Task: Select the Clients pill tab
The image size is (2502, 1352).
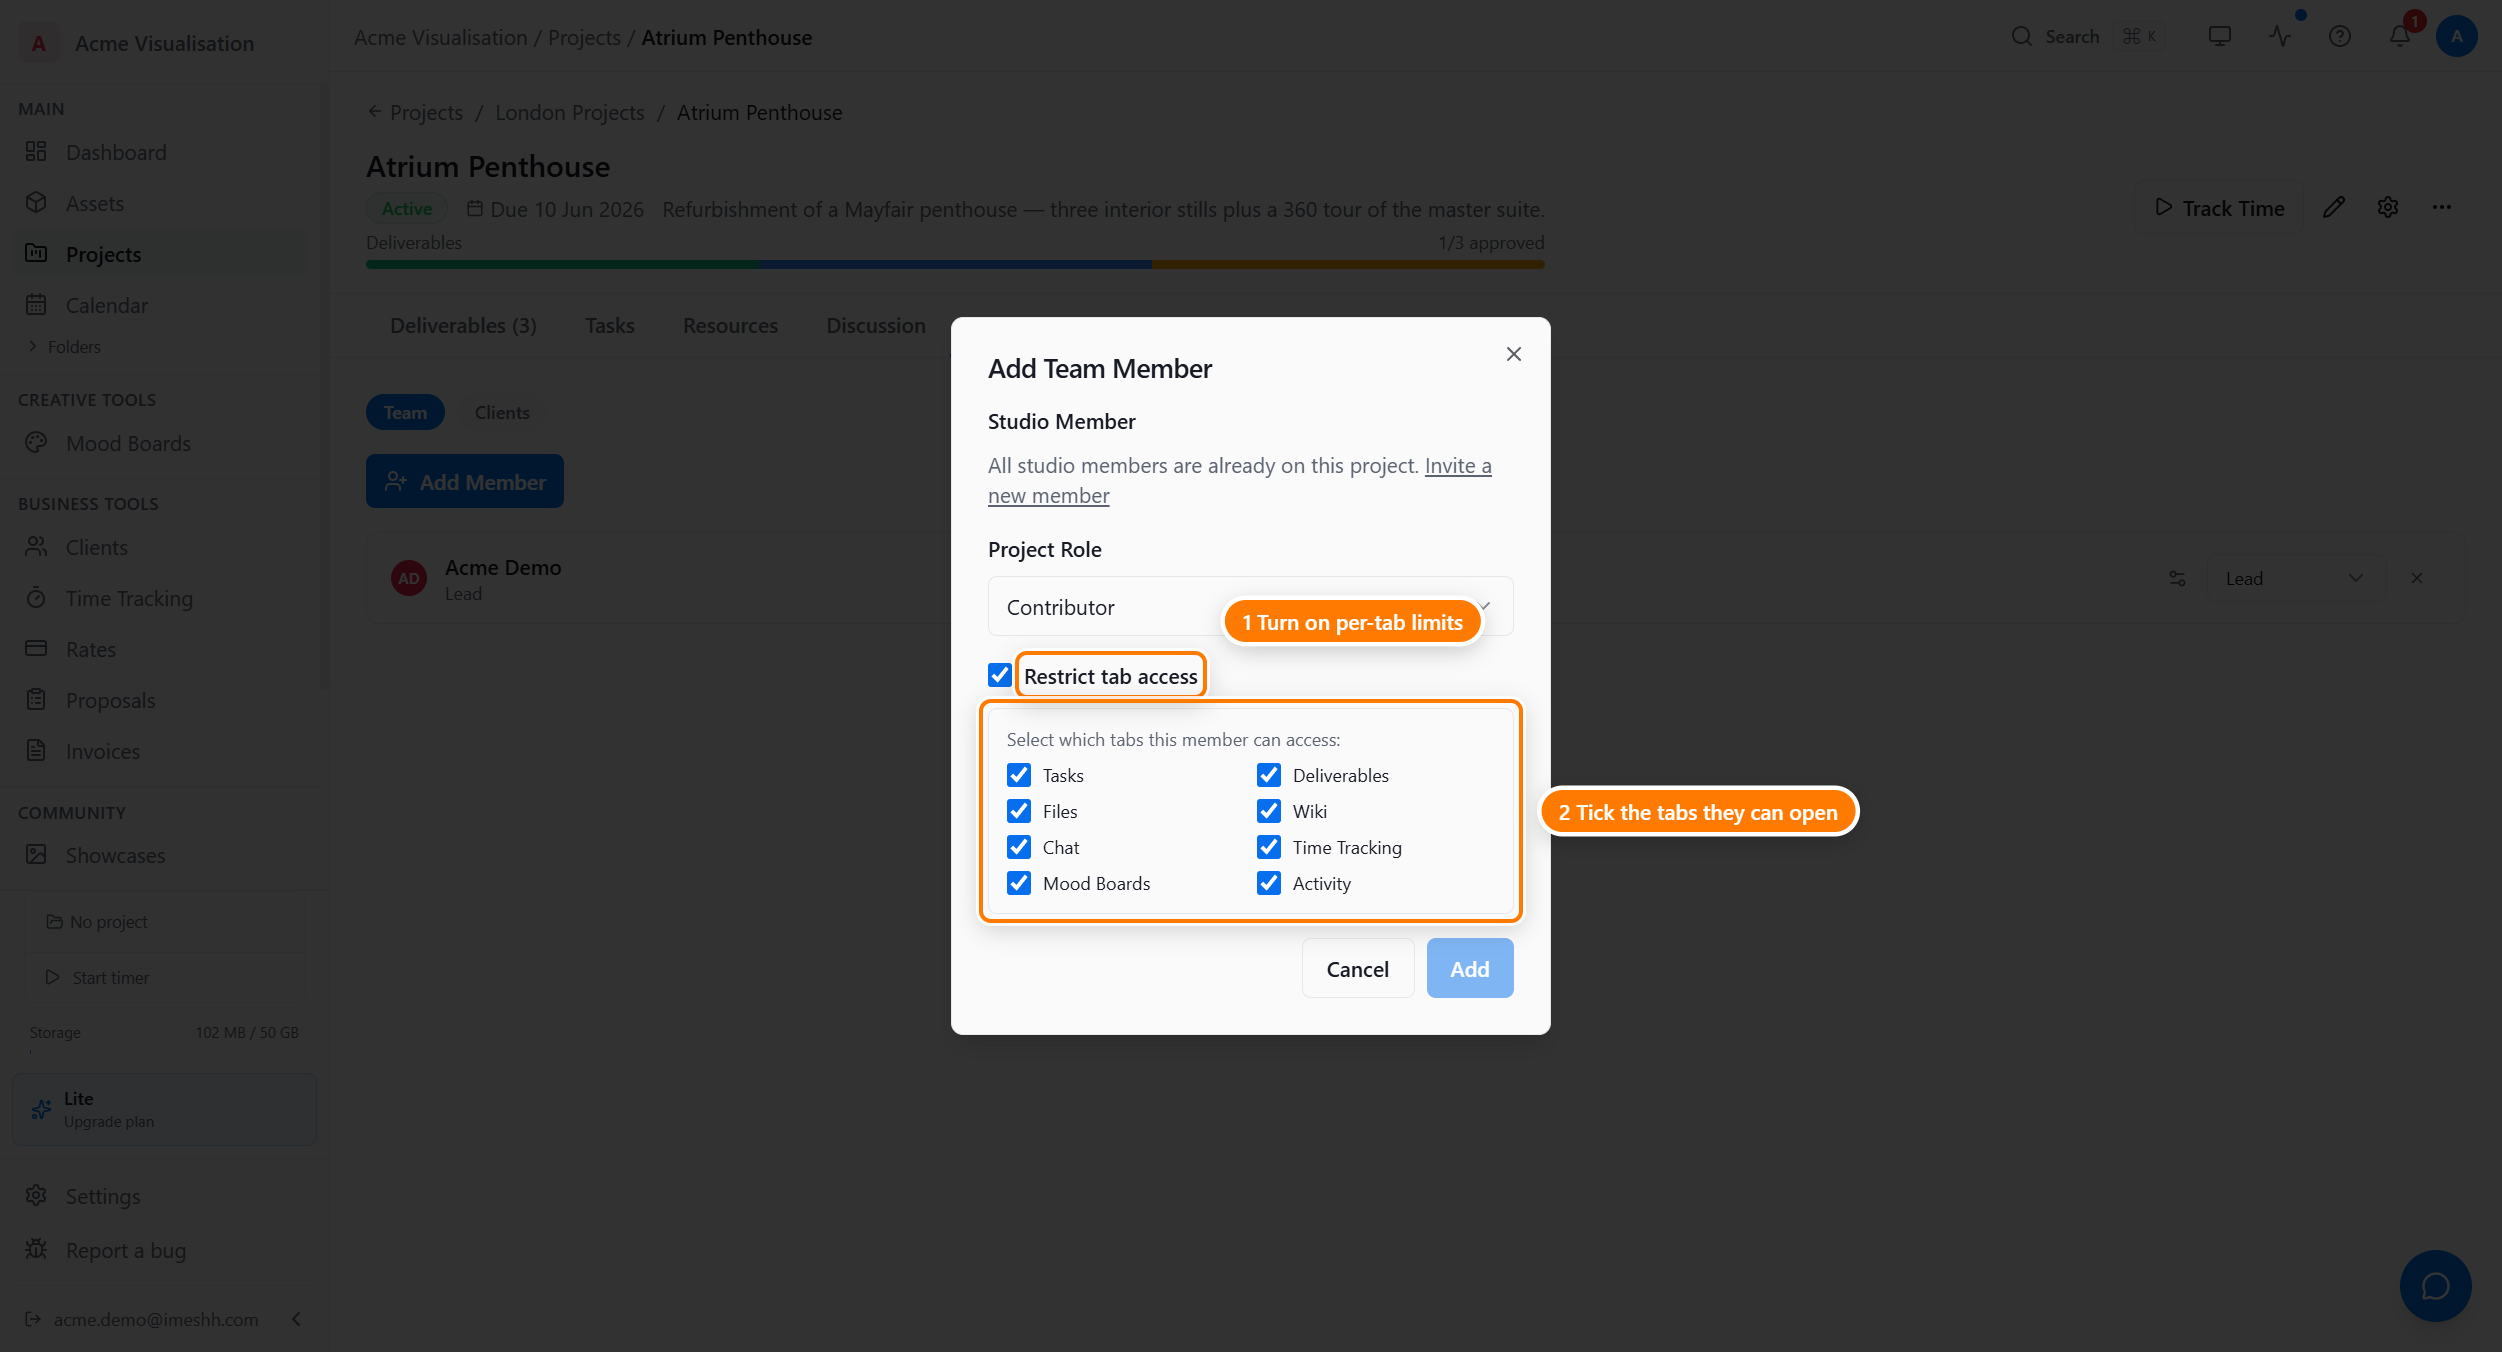Action: 502,412
